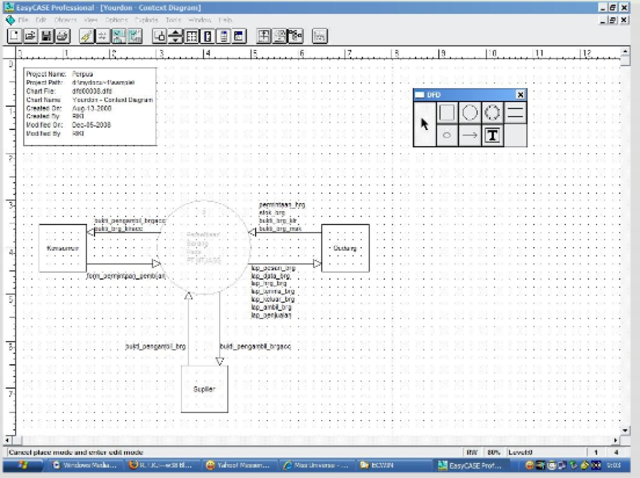The width and height of the screenshot is (640, 478).
Task: Switch to Windows Media taskbar button
Action: [85, 465]
